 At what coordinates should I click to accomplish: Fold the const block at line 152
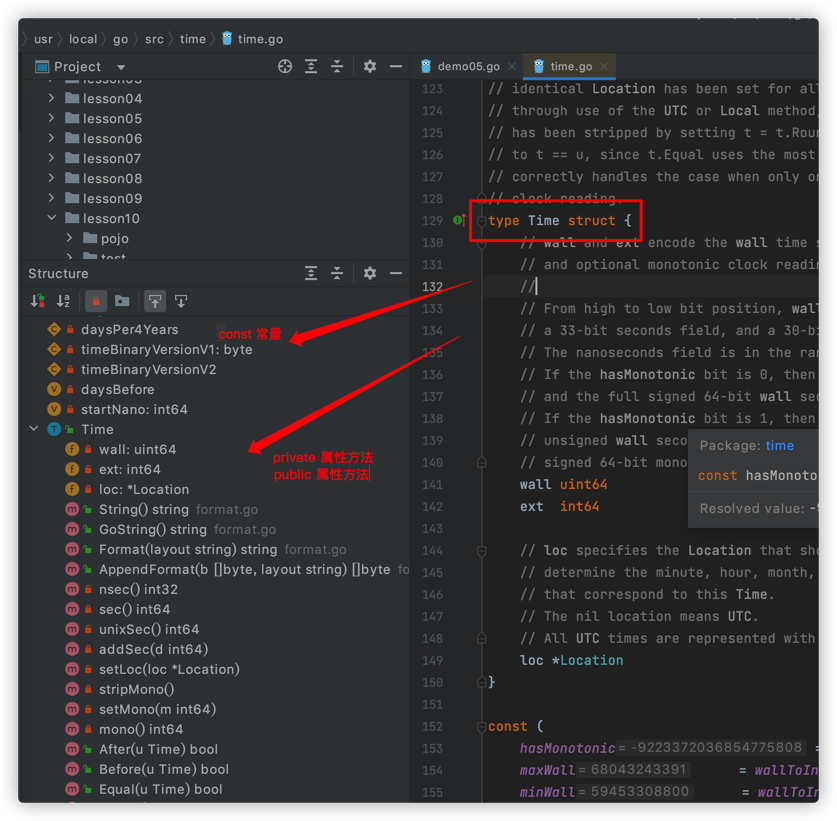[481, 727]
